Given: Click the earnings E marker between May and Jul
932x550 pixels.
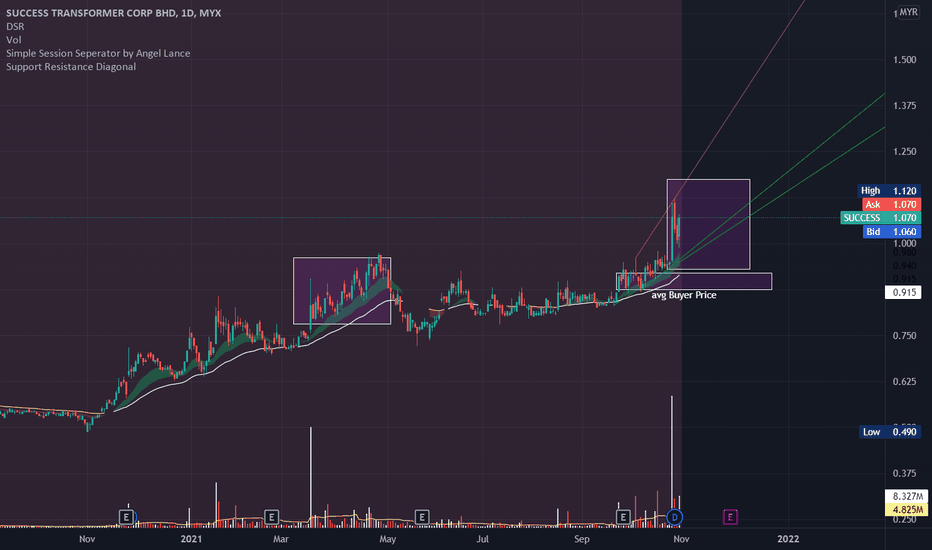Looking at the screenshot, I should point(421,517).
